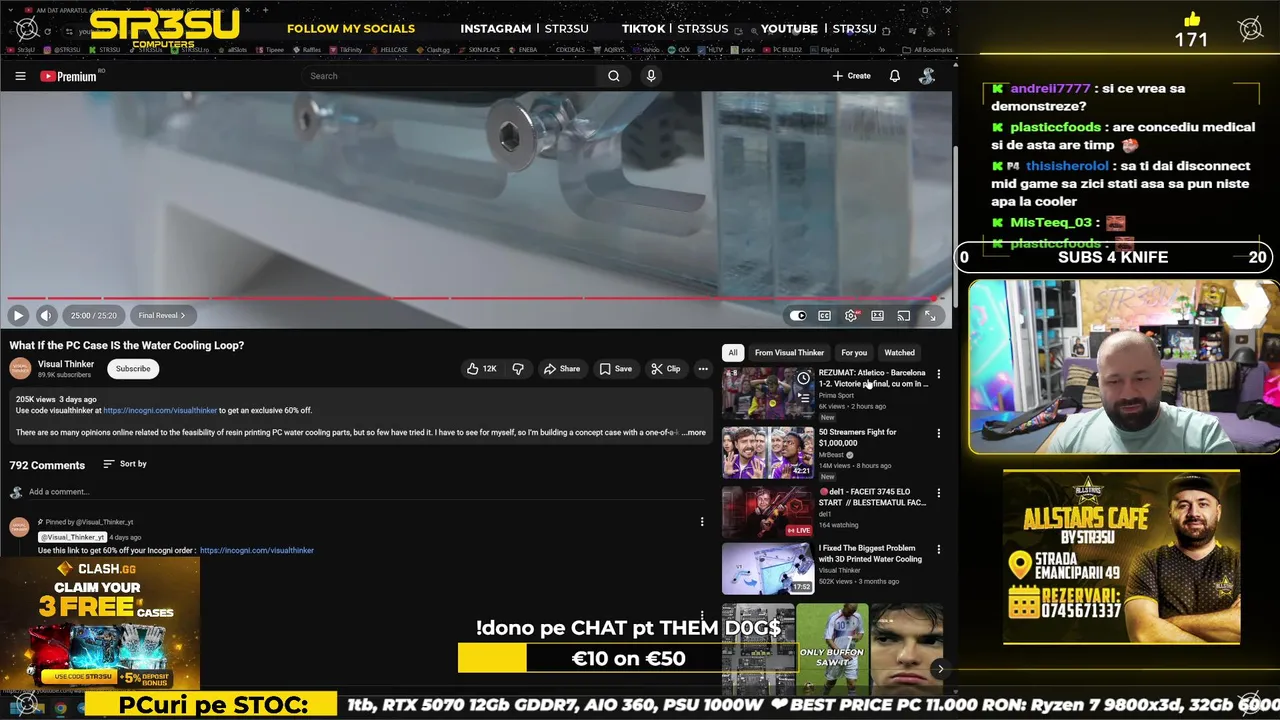Open the ONLY BUFFON SAW IT short
Screen dimensions: 1280x720
pyautogui.click(x=832, y=648)
